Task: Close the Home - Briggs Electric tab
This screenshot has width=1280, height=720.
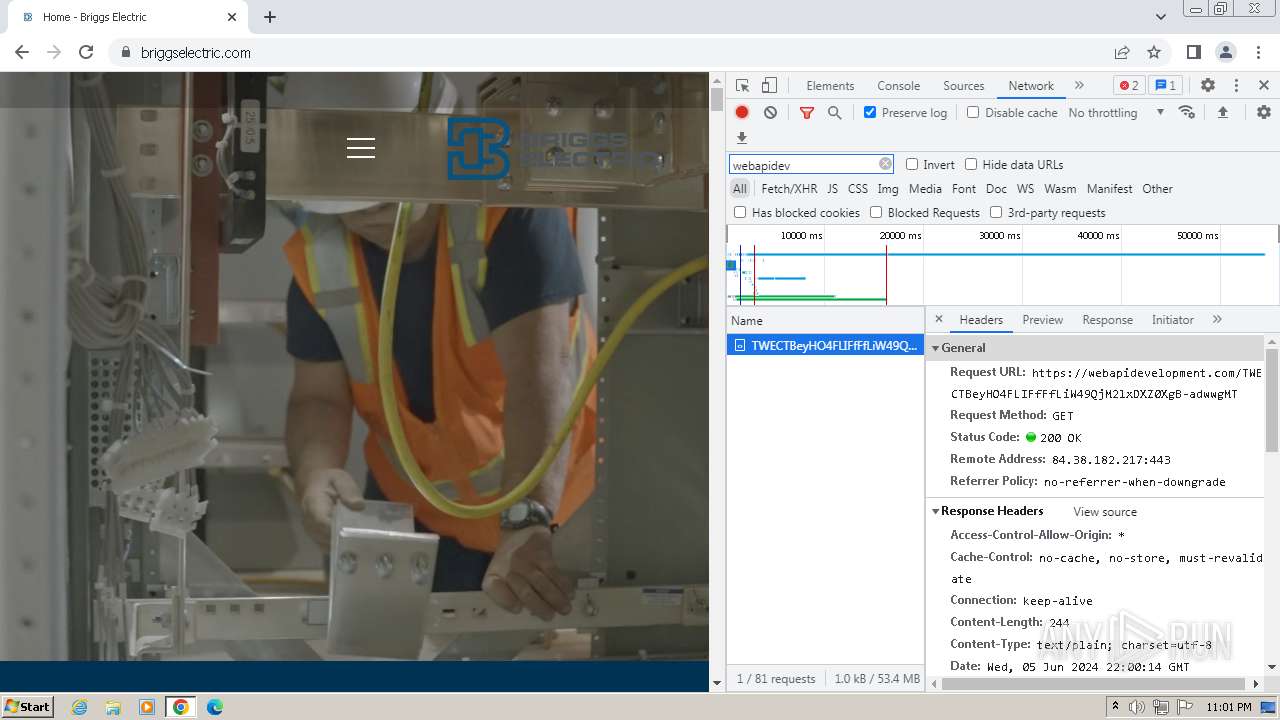Action: (x=232, y=17)
